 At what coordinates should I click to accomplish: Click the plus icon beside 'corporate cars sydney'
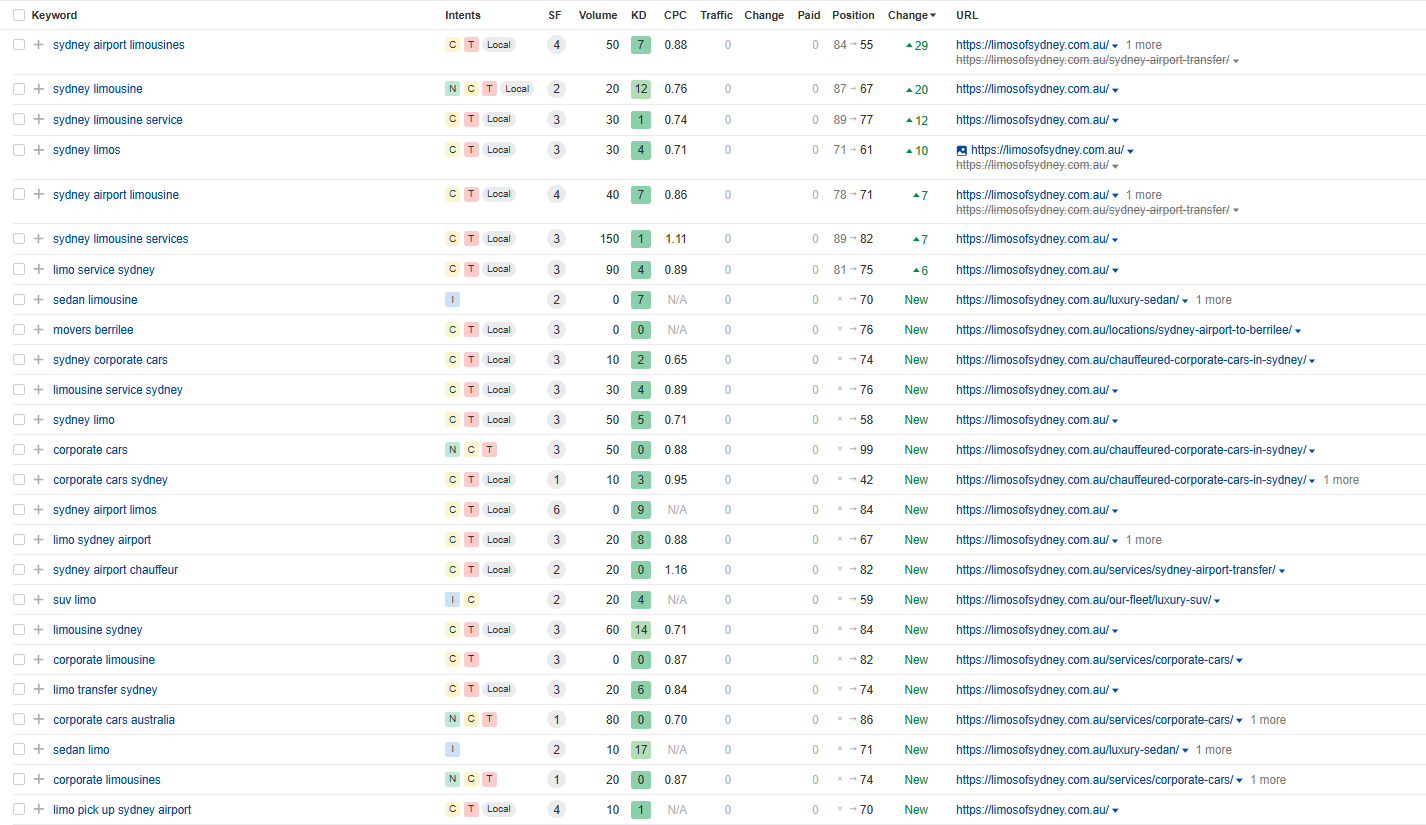39,480
